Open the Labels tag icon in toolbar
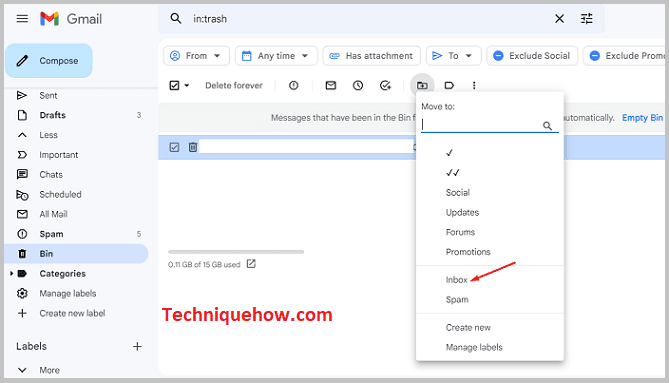This screenshot has width=669, height=383. coord(449,85)
